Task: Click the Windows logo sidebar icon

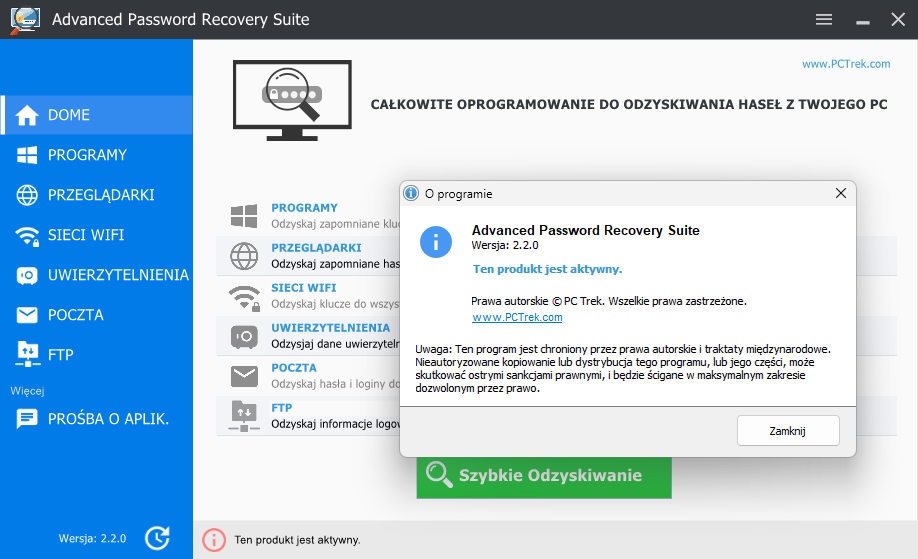Action: pyautogui.click(x=27, y=155)
